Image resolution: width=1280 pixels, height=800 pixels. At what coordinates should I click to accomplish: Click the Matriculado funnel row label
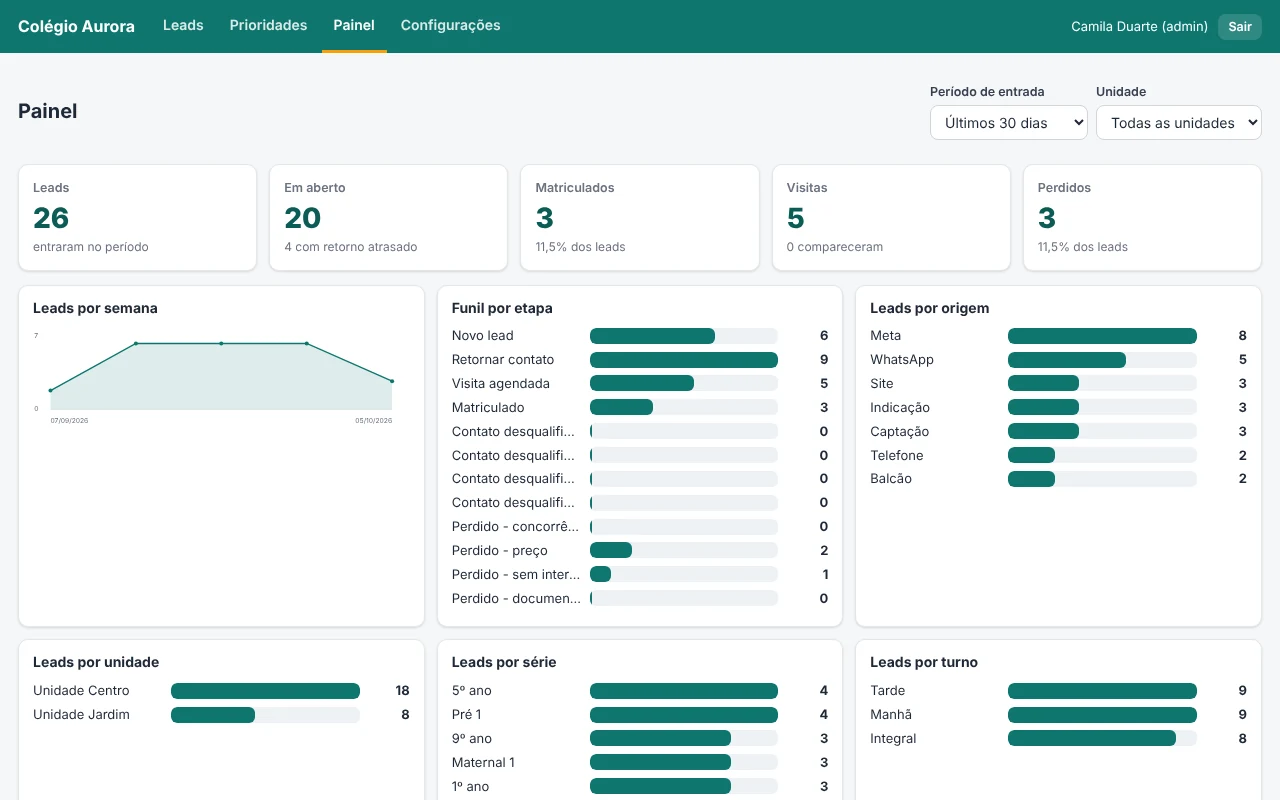[488, 408]
